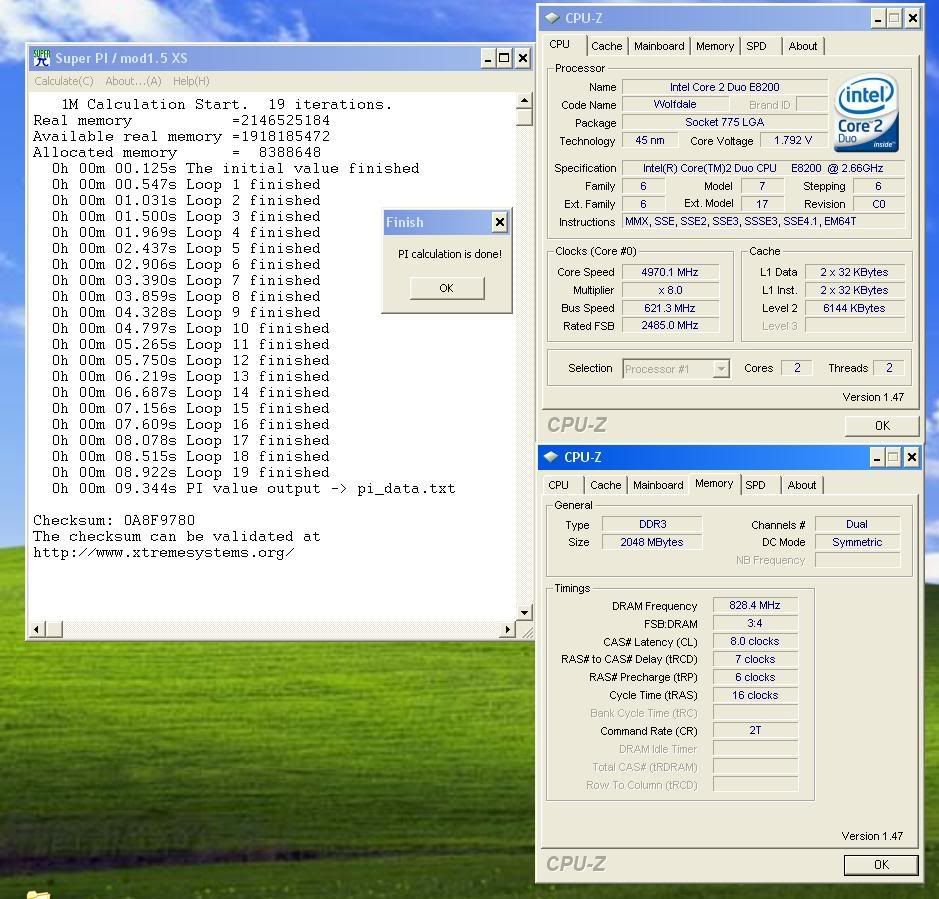The image size is (939, 899).
Task: Switch to Mainboard tab in top CPU-Z
Action: (659, 46)
